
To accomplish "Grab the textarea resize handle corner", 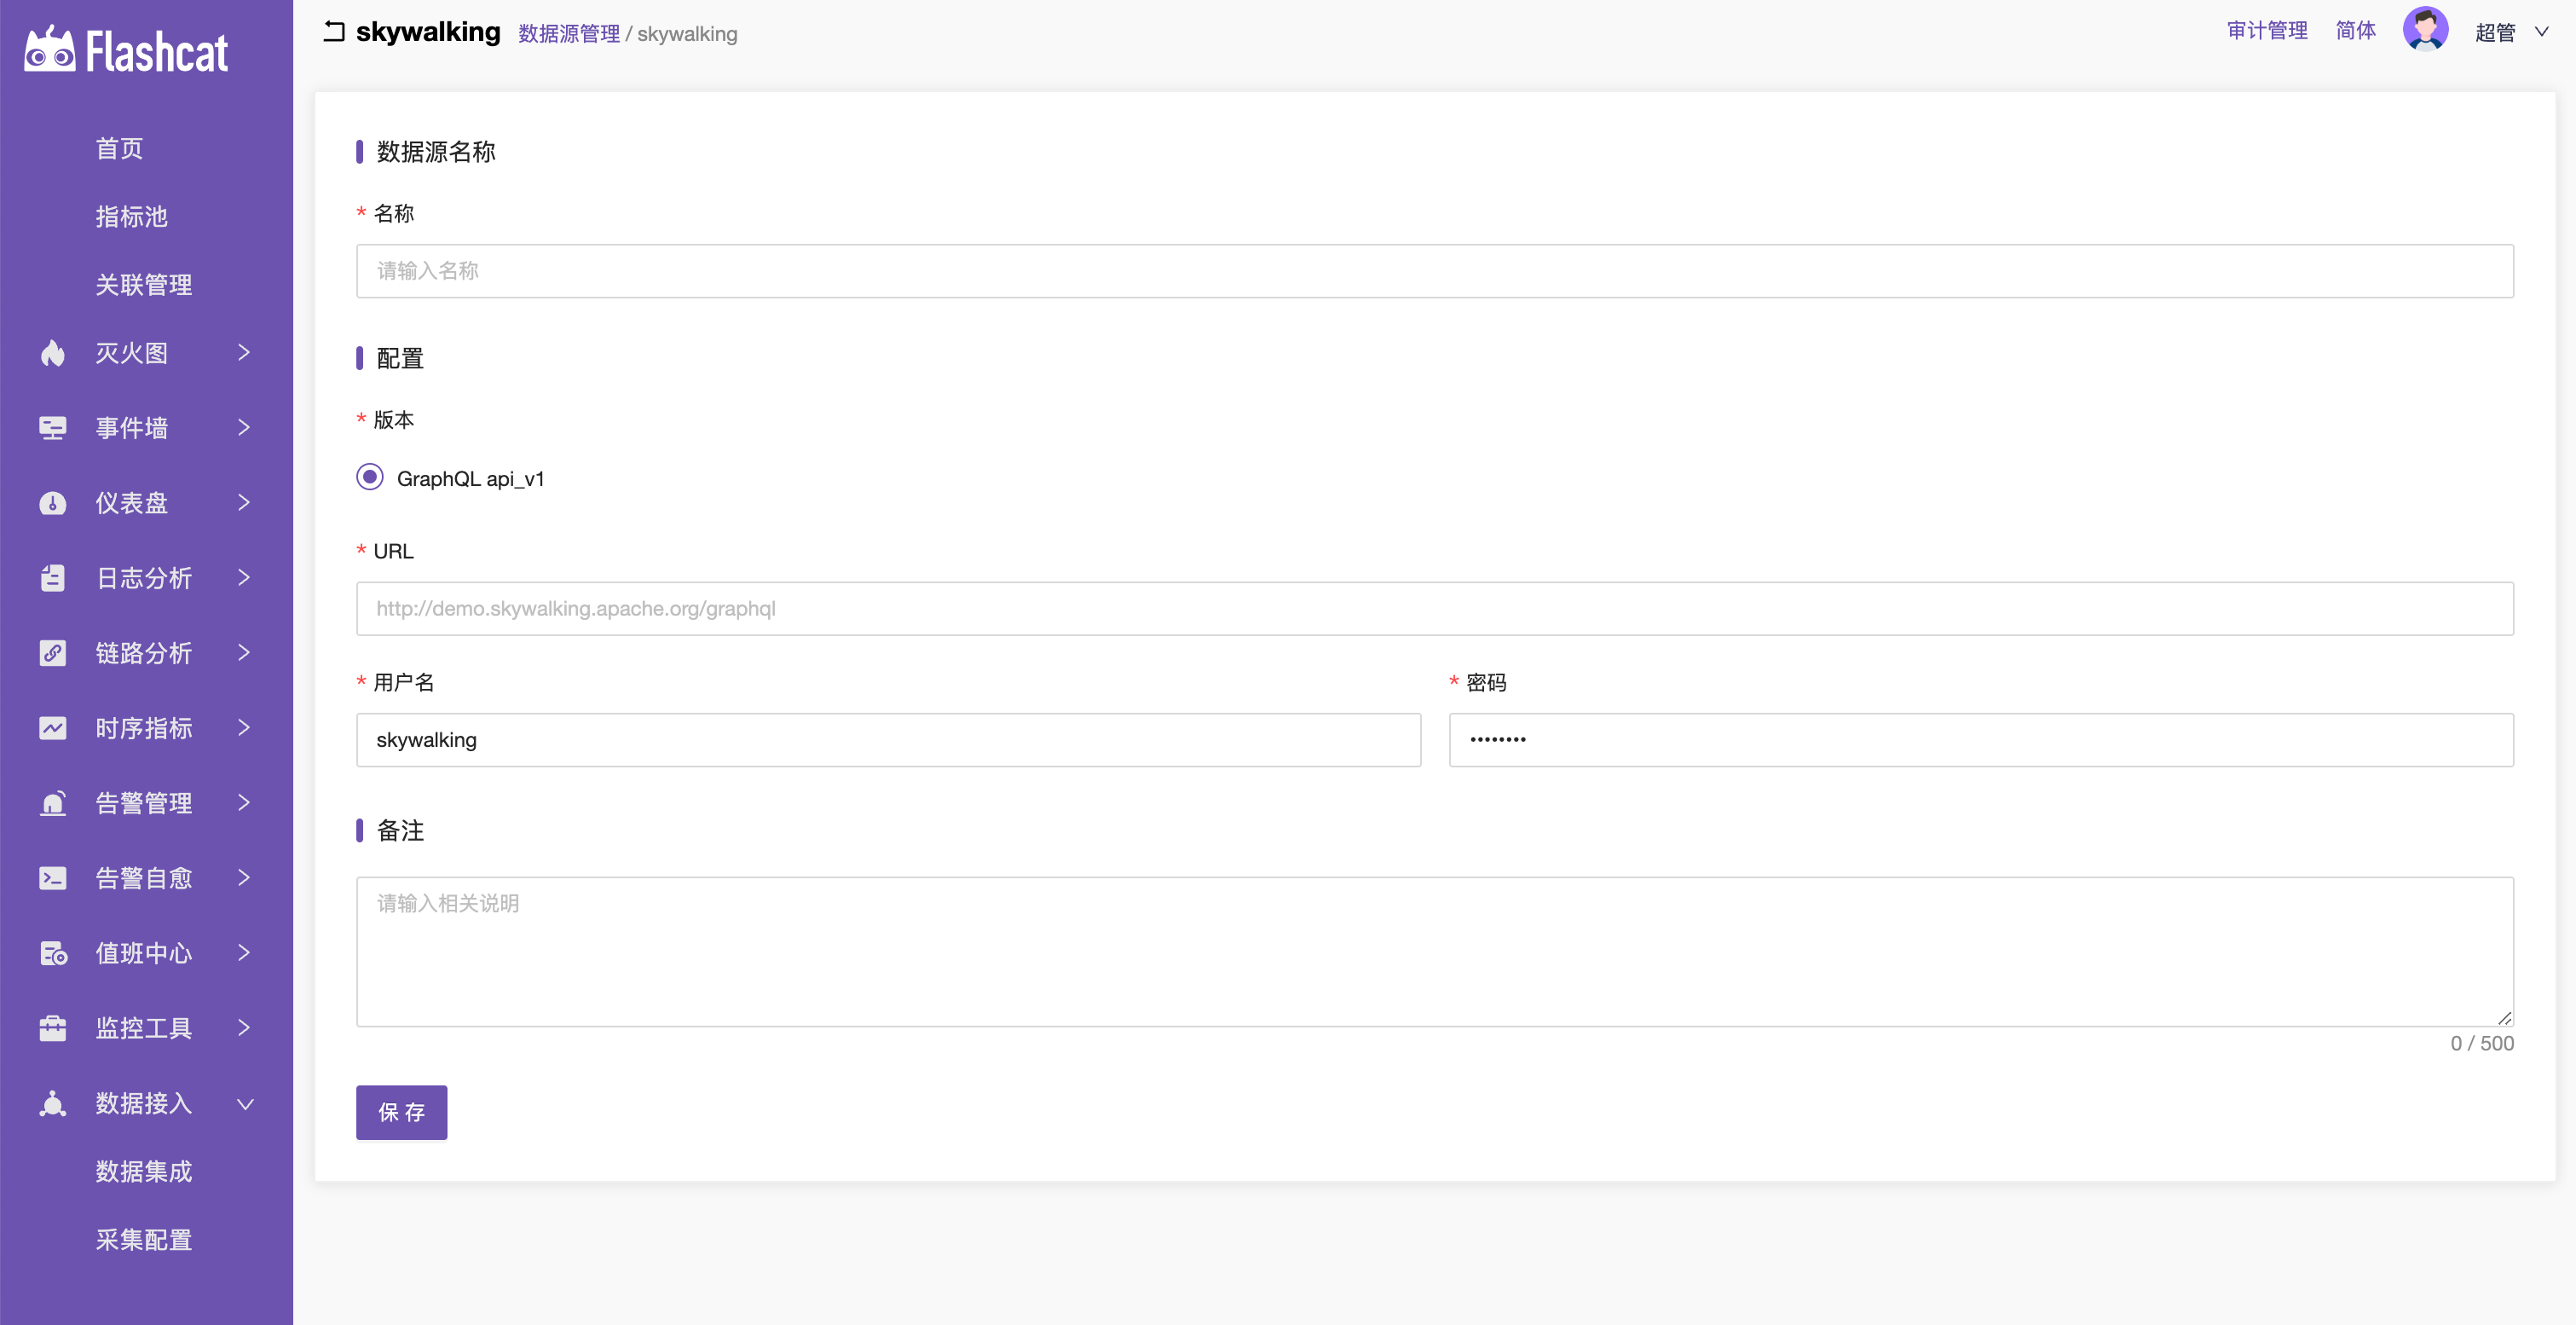I will (2504, 1018).
